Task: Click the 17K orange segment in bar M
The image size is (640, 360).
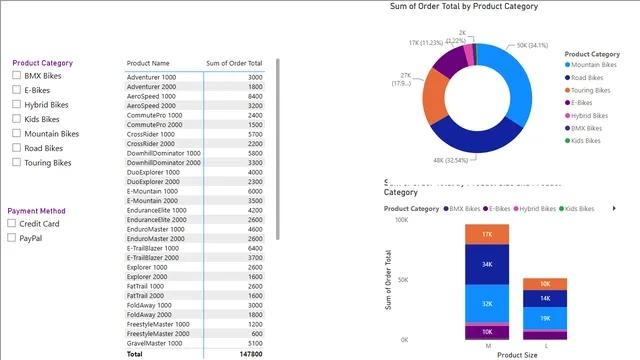Action: point(487,234)
